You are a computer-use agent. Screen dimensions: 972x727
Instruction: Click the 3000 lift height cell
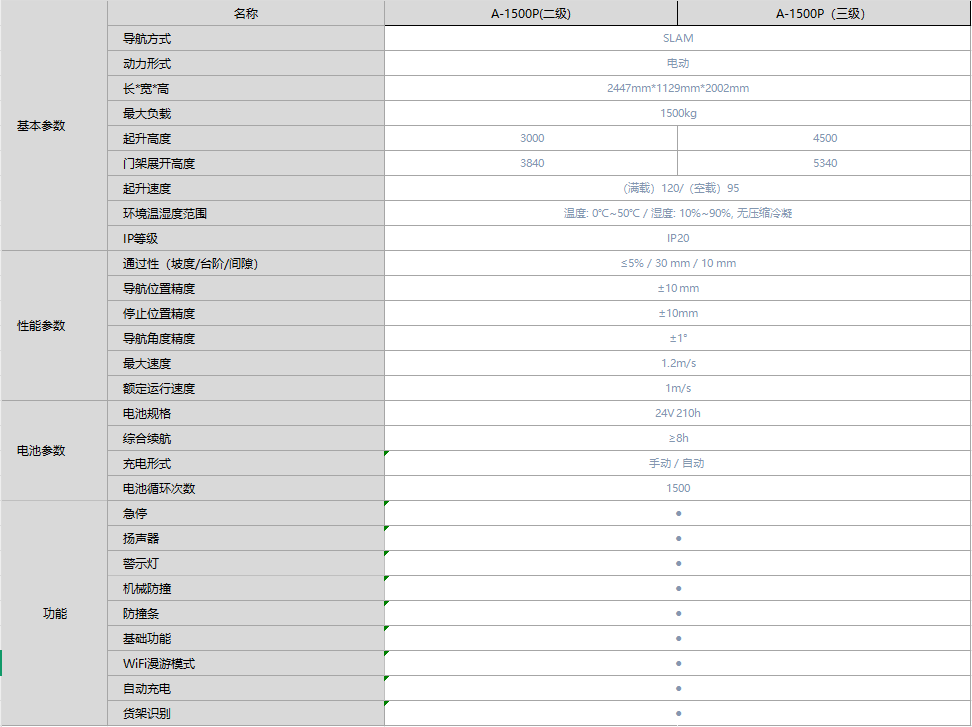tap(531, 138)
